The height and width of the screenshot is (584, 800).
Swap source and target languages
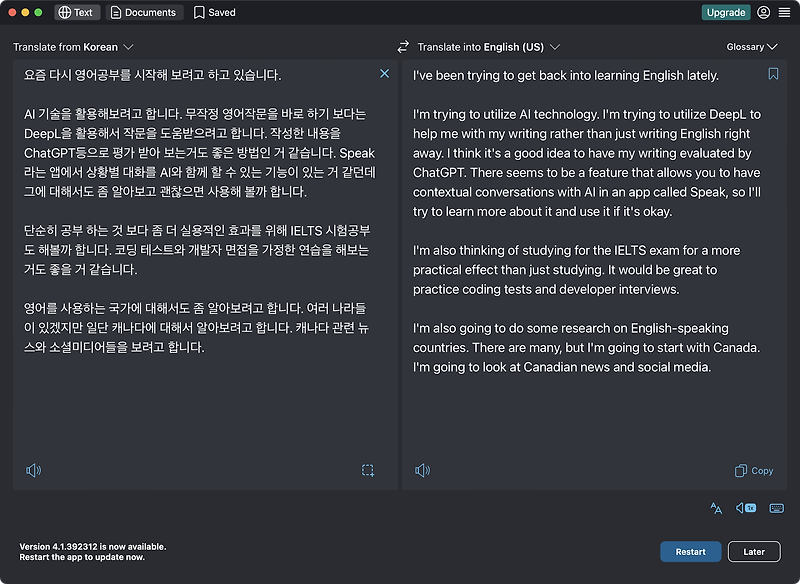(403, 47)
